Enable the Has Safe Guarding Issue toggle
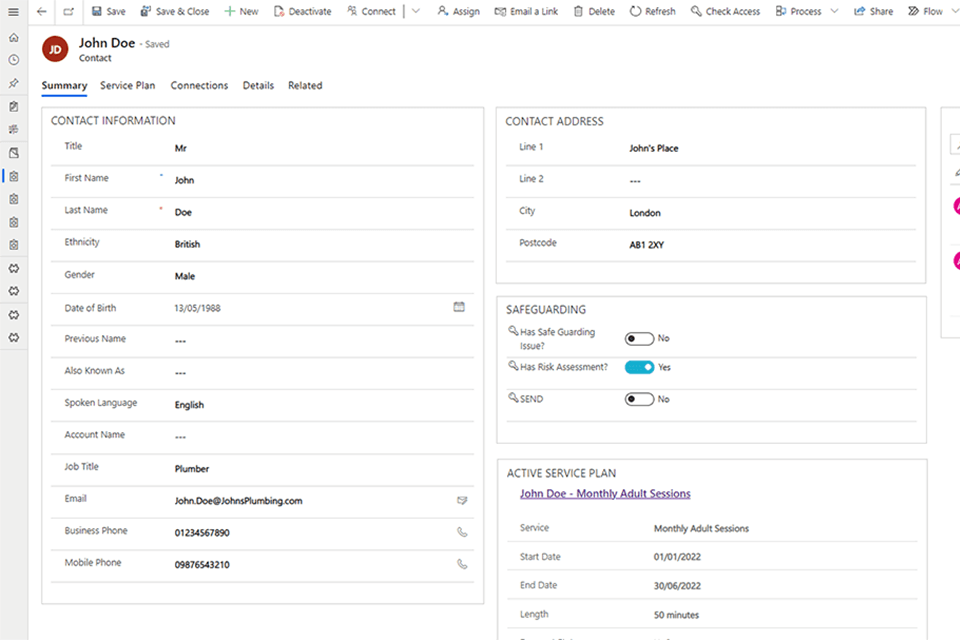 point(639,339)
